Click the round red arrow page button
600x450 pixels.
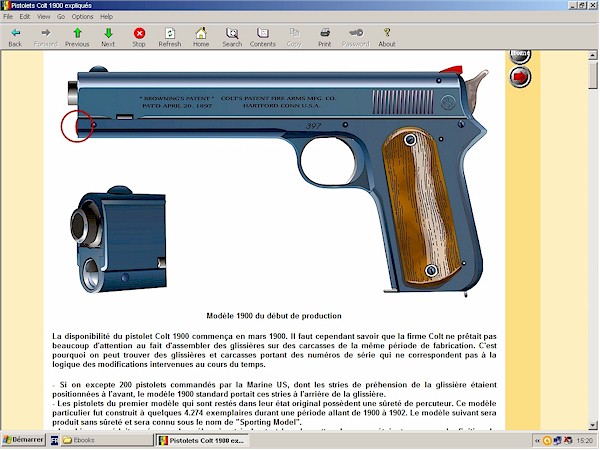[x=520, y=77]
